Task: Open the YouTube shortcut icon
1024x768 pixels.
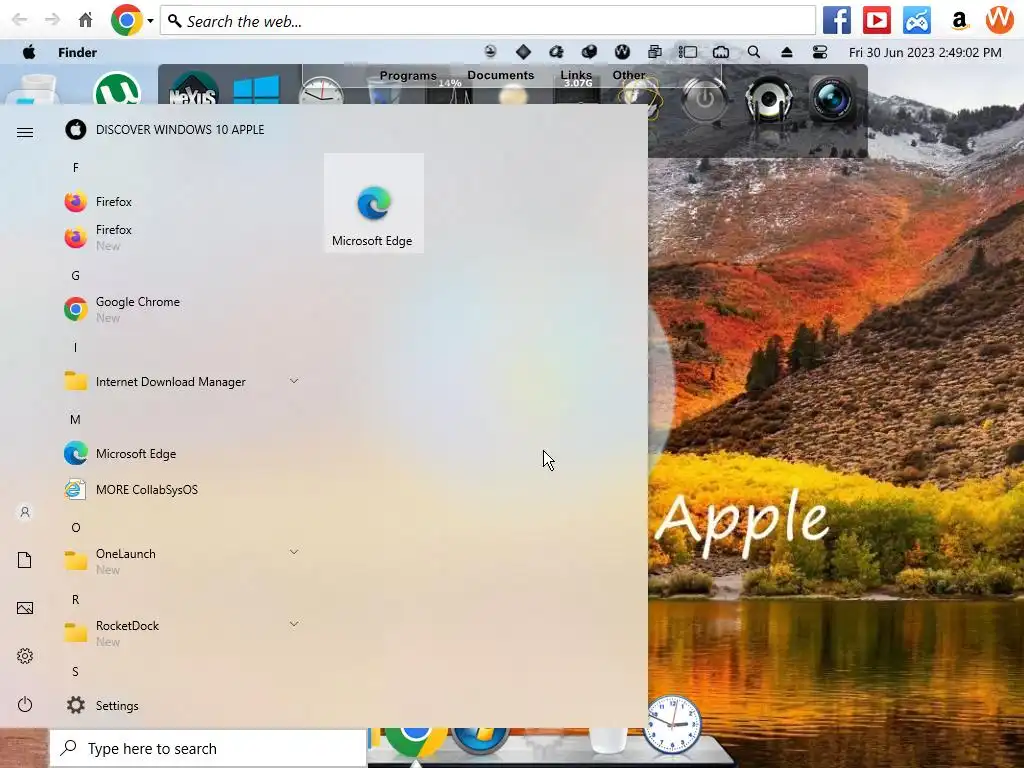Action: [x=876, y=20]
